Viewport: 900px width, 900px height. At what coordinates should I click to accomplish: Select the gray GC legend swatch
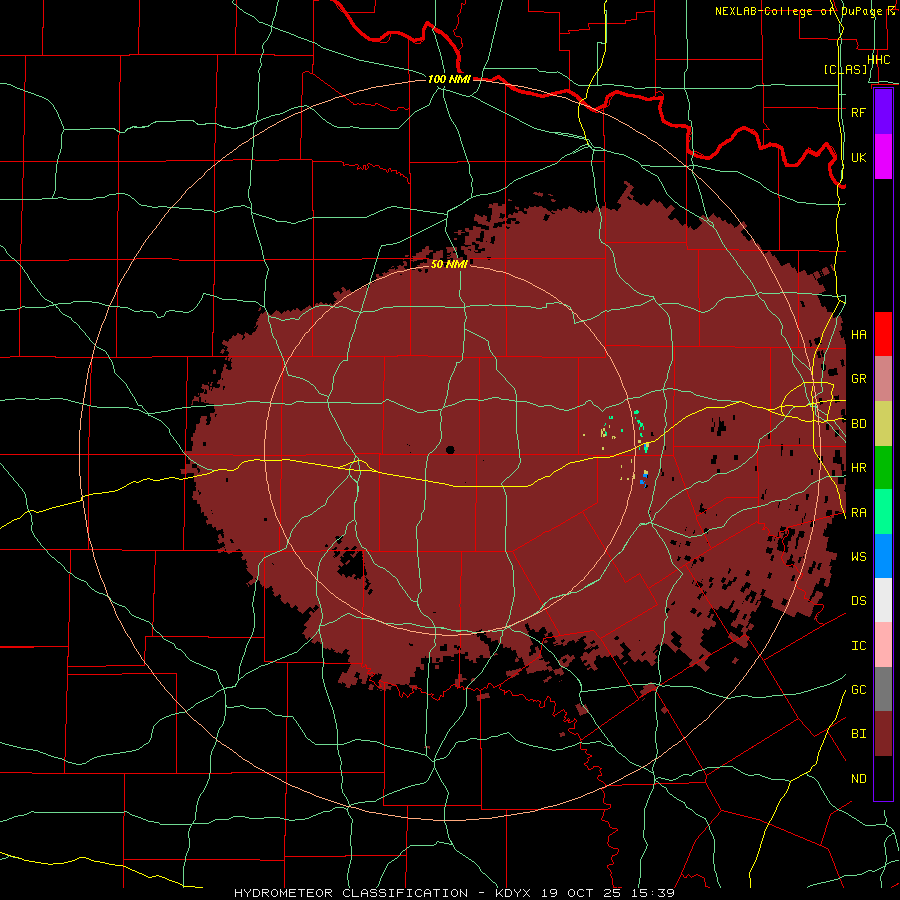click(x=883, y=689)
